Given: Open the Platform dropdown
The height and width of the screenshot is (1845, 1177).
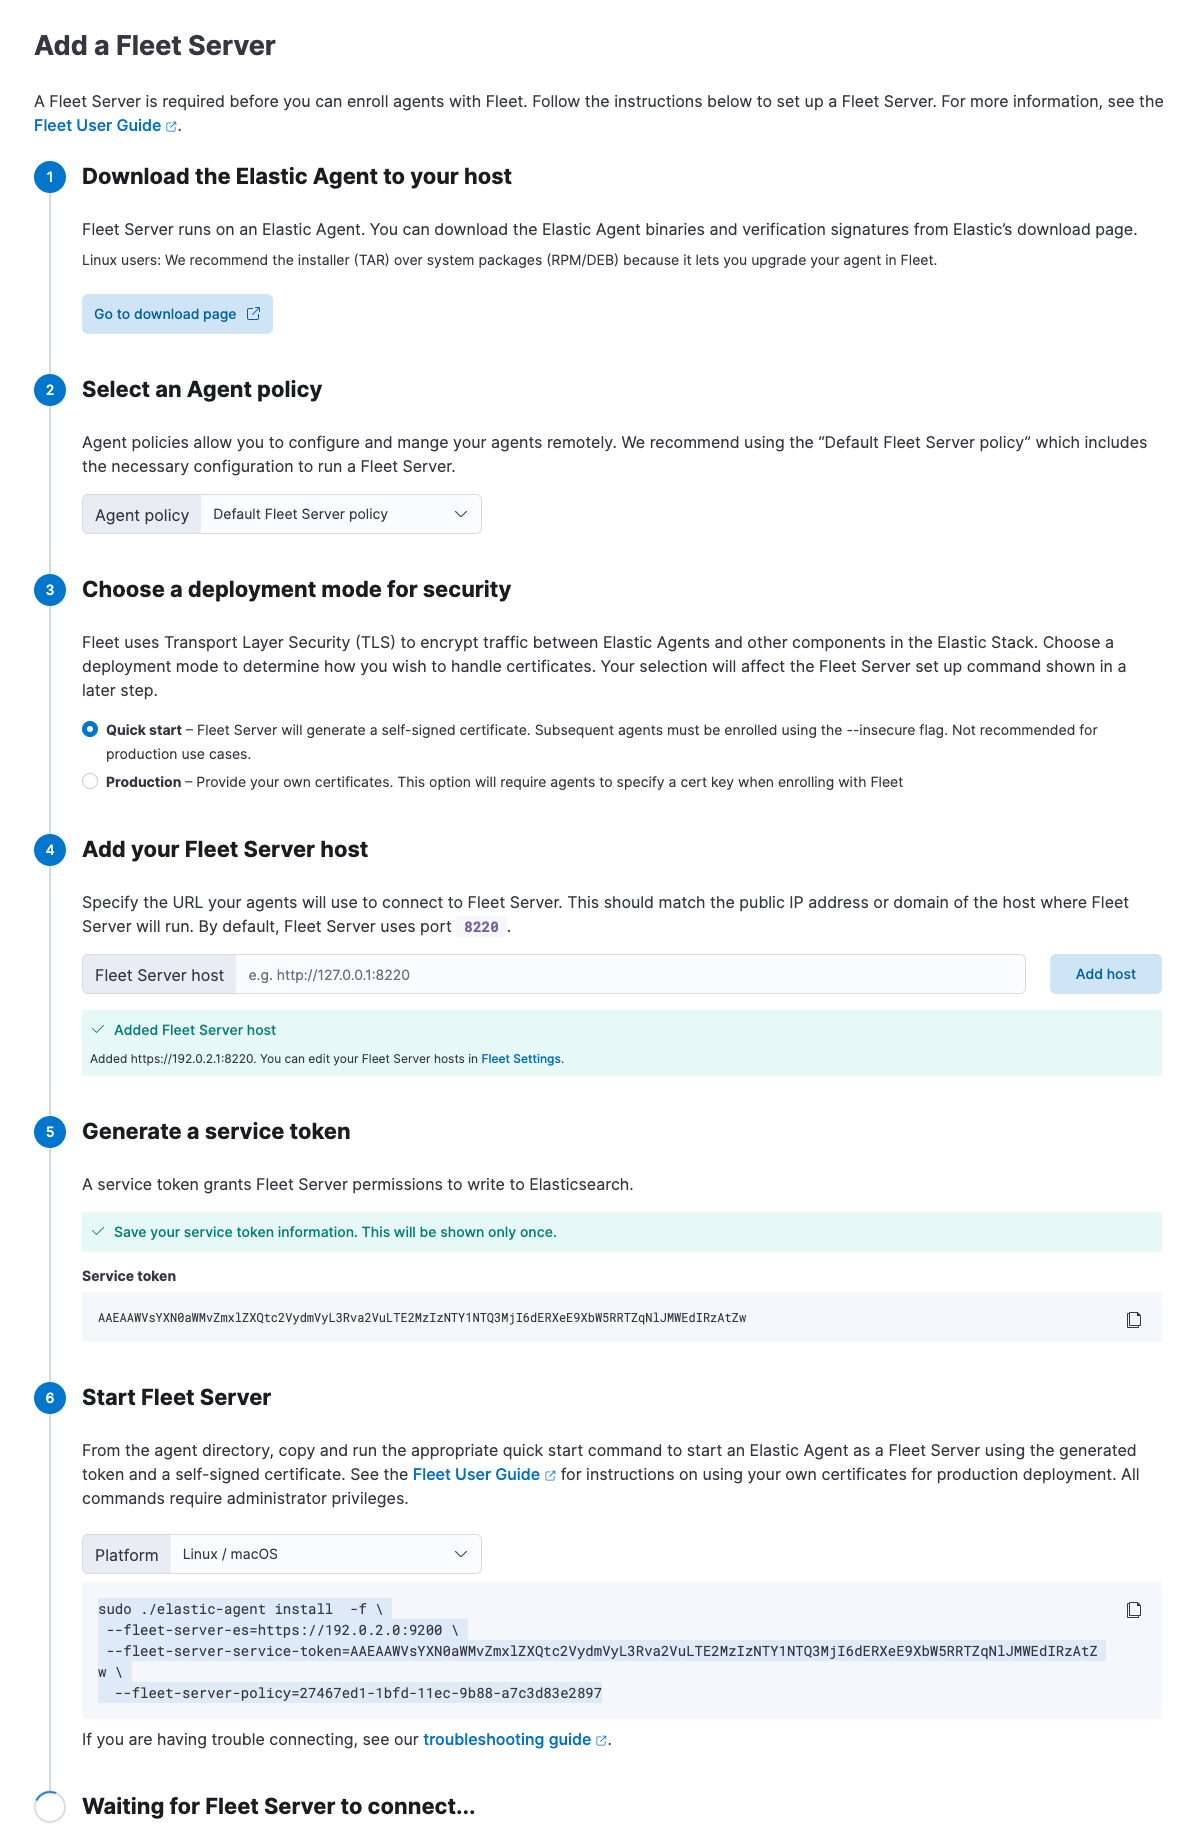Looking at the screenshot, I should 325,1553.
